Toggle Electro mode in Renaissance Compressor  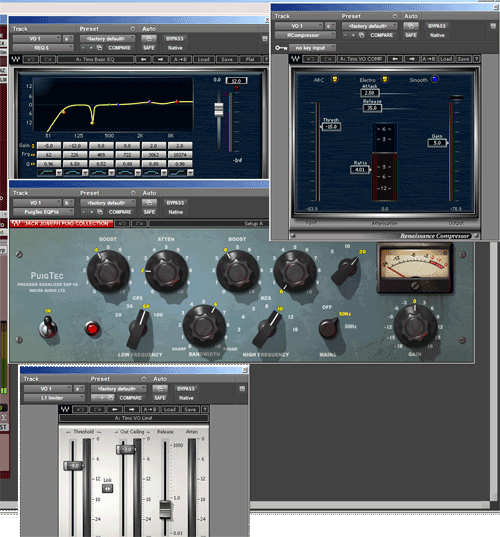coord(385,79)
